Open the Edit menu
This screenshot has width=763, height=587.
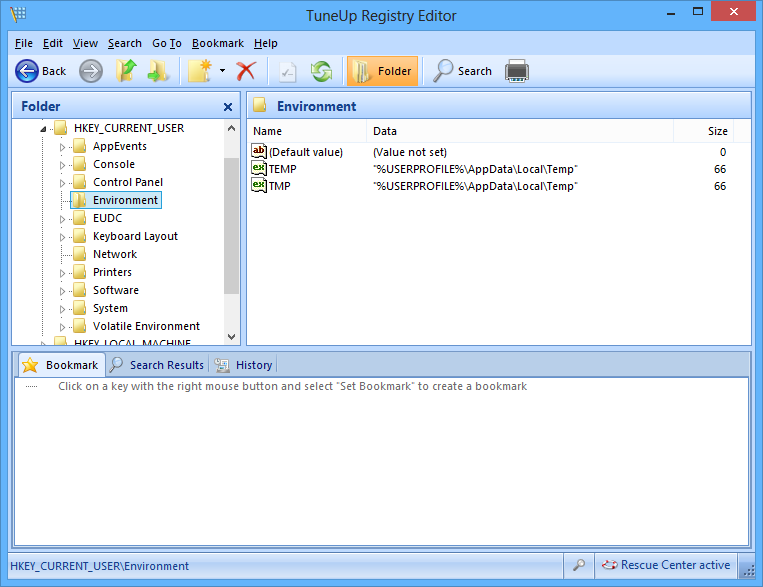pos(53,43)
